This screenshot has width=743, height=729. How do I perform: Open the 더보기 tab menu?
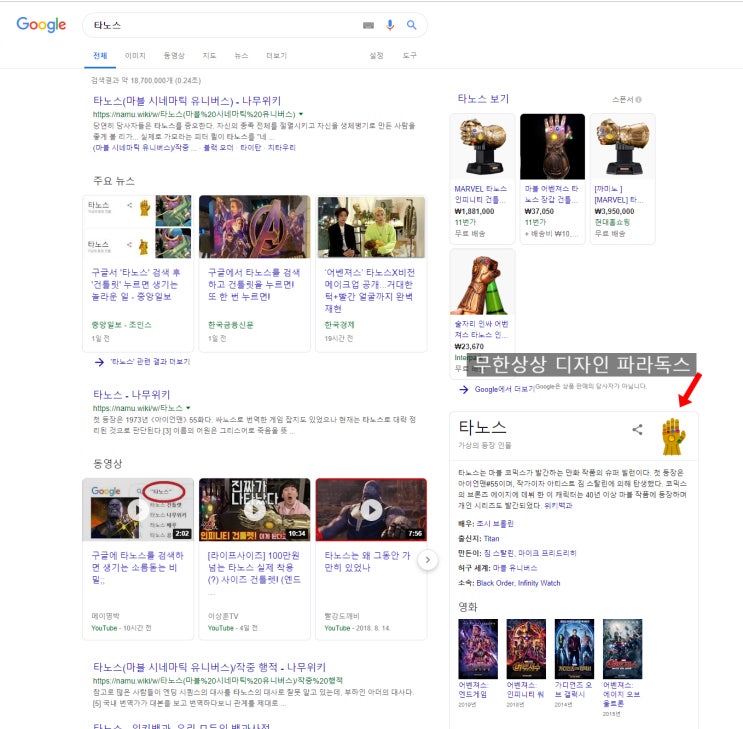(x=276, y=55)
